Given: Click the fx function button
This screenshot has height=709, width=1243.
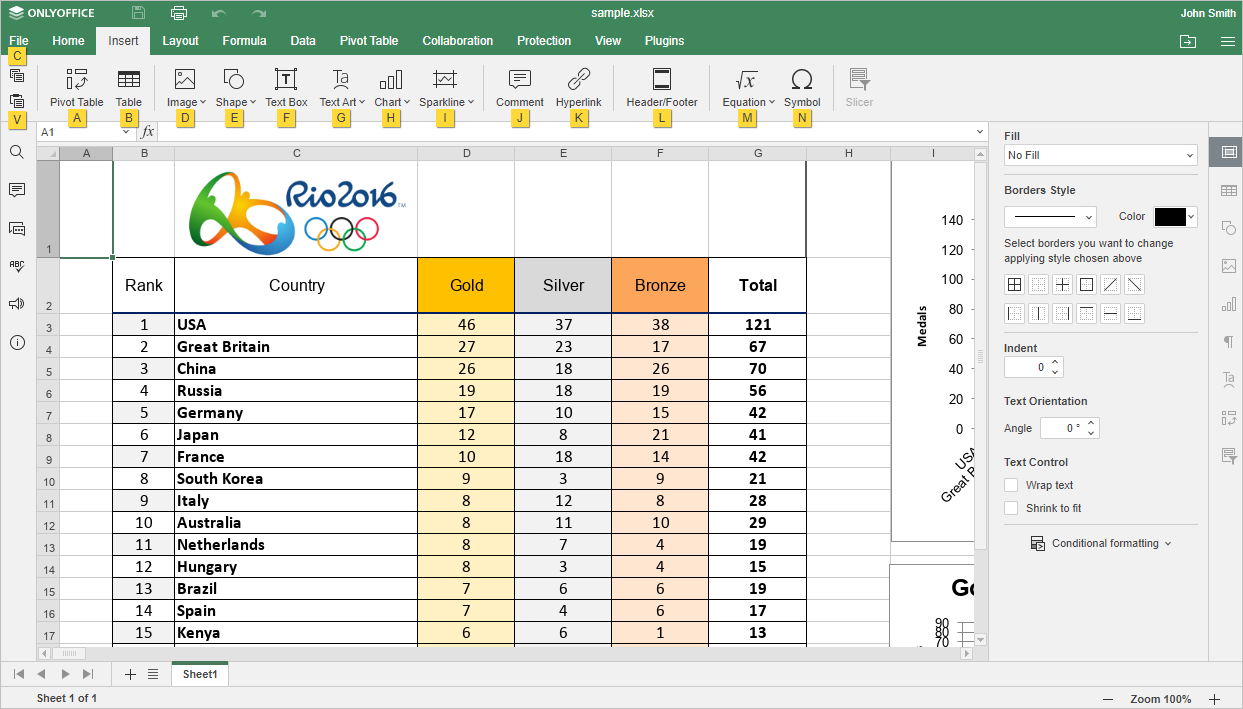Looking at the screenshot, I should click(148, 132).
